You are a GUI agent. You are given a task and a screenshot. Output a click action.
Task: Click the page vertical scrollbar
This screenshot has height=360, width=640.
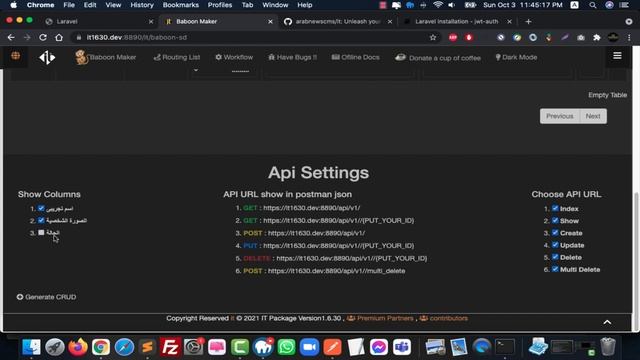[636, 261]
